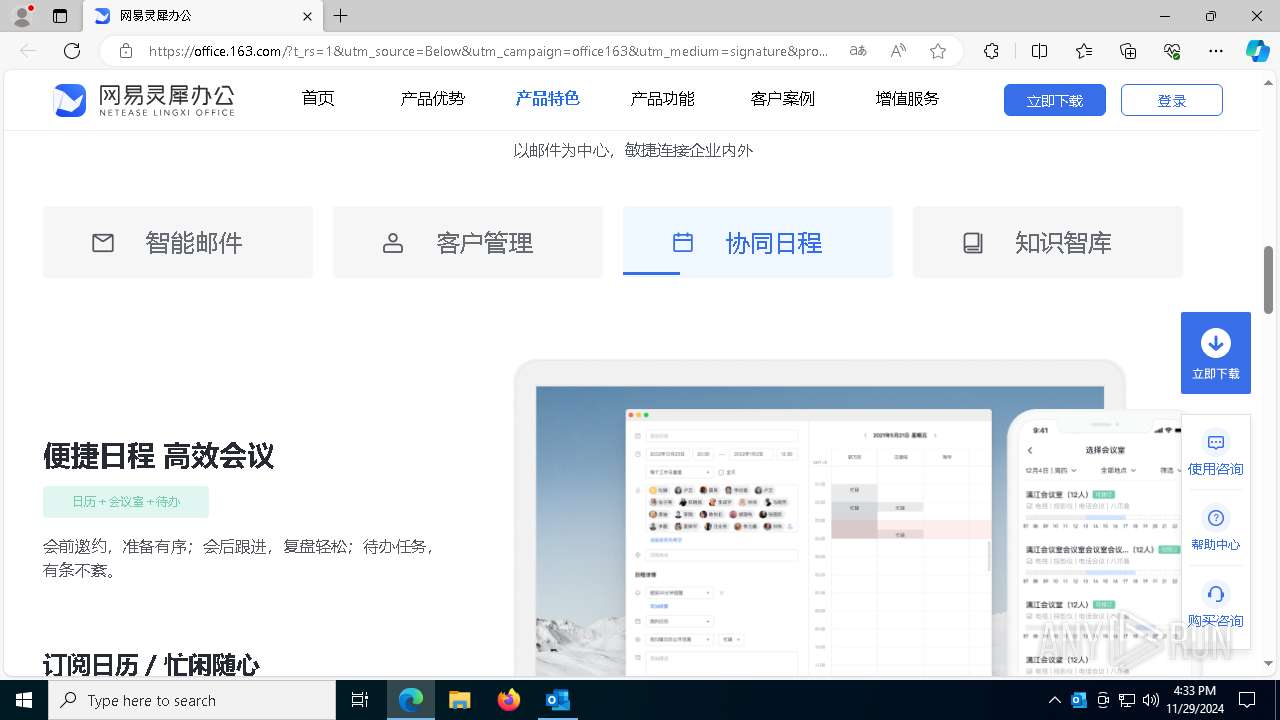Open the Windows Start menu

click(24, 700)
